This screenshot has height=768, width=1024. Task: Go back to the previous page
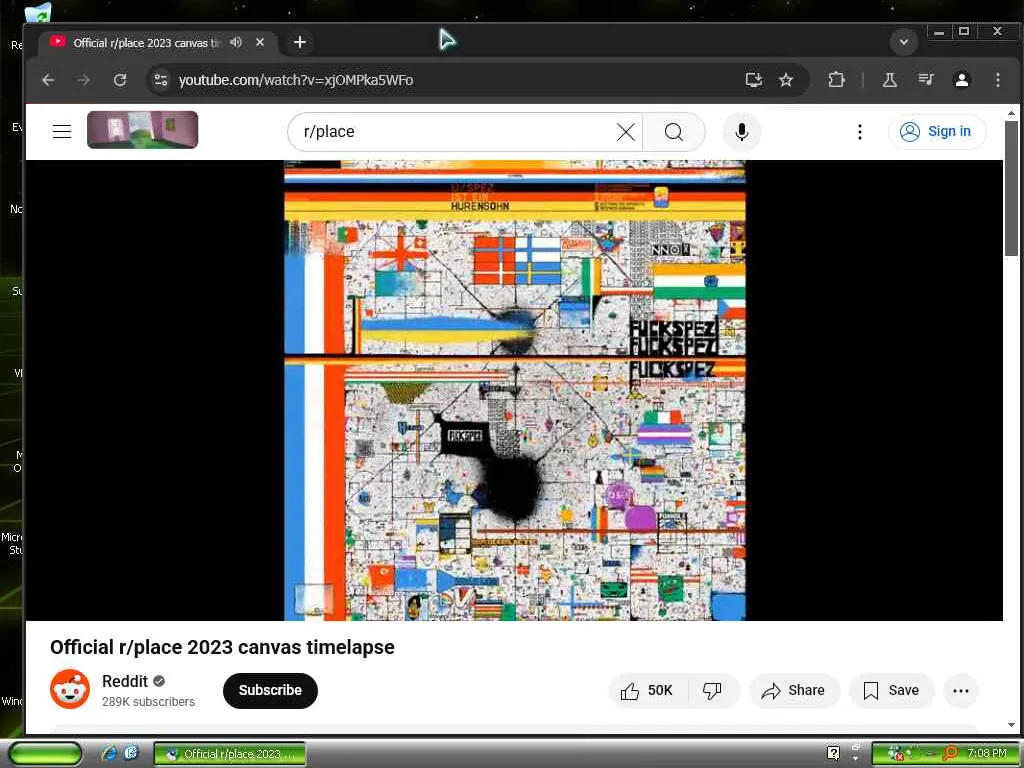click(x=48, y=80)
